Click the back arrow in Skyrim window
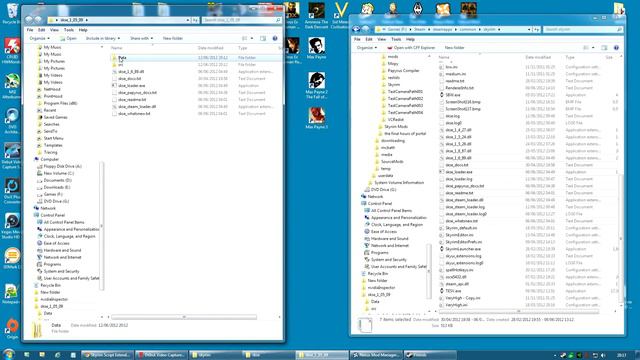The height and width of the screenshot is (360, 640). click(x=356, y=29)
